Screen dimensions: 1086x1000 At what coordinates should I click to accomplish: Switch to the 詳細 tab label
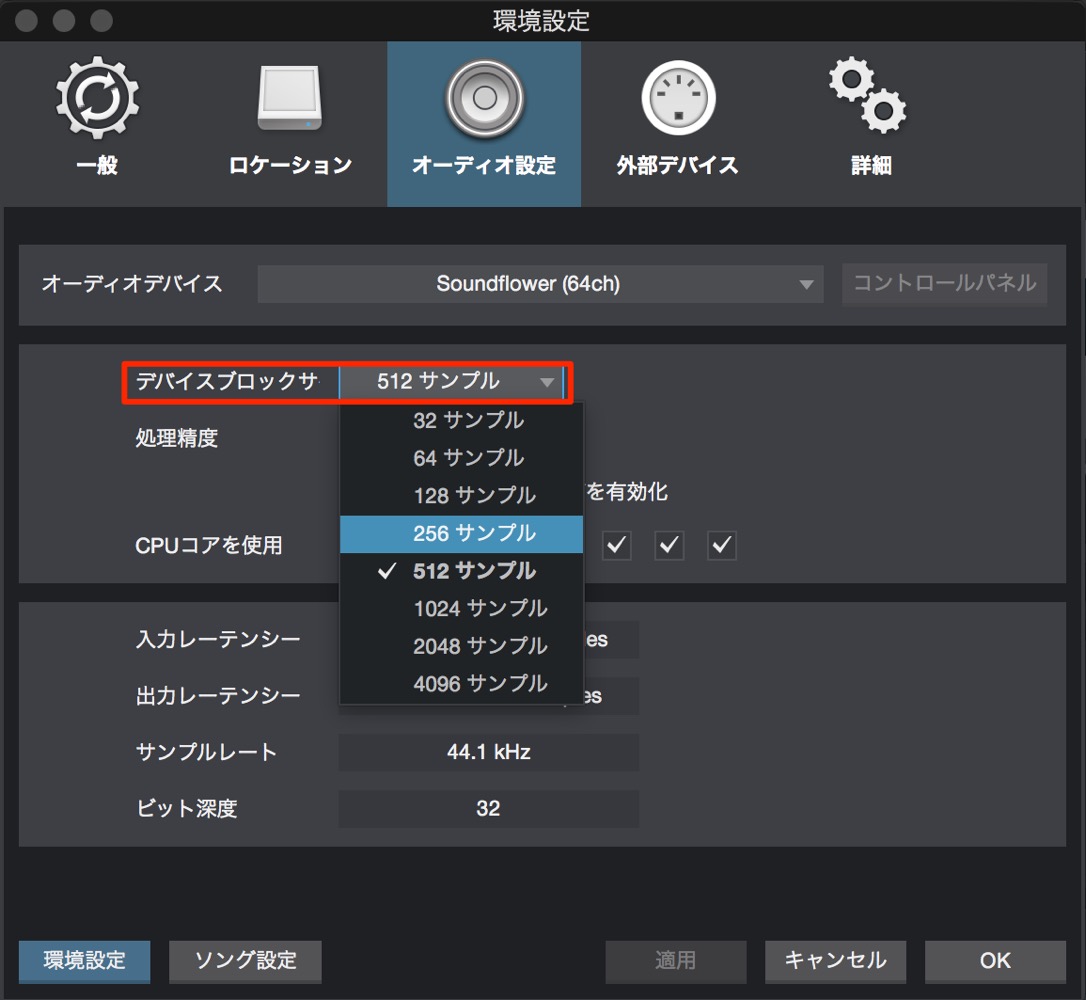pyautogui.click(x=871, y=165)
